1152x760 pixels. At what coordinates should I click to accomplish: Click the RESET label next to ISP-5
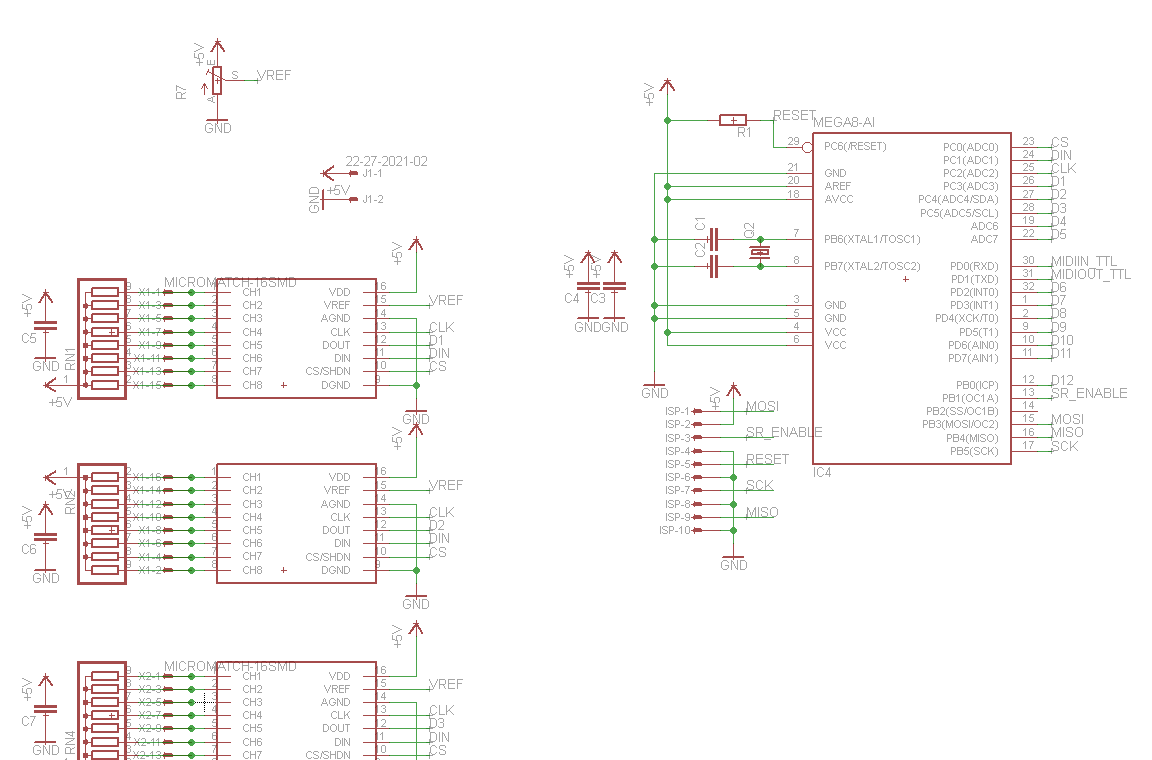767,459
